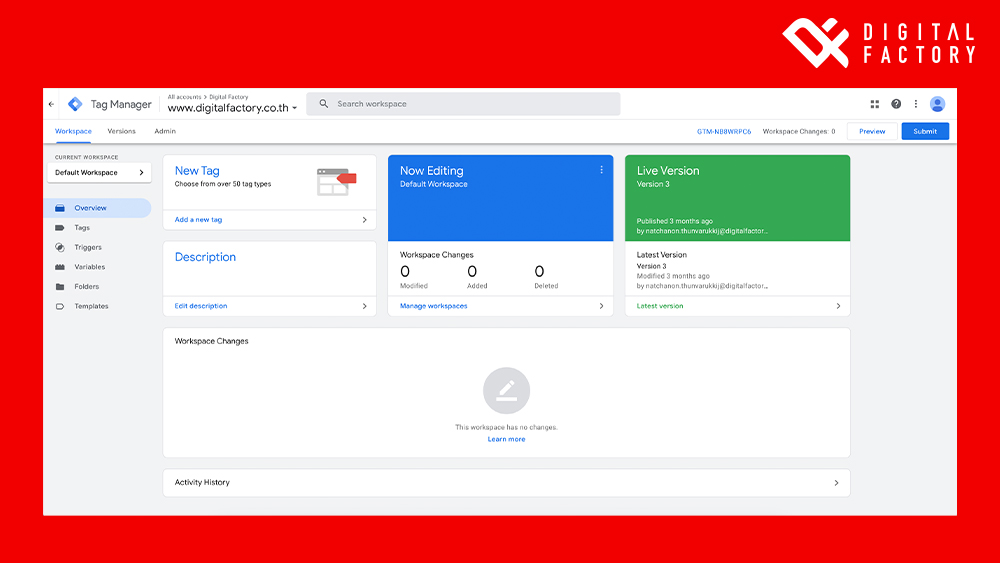Open the help question mark icon
The image size is (1000, 563).
click(896, 104)
